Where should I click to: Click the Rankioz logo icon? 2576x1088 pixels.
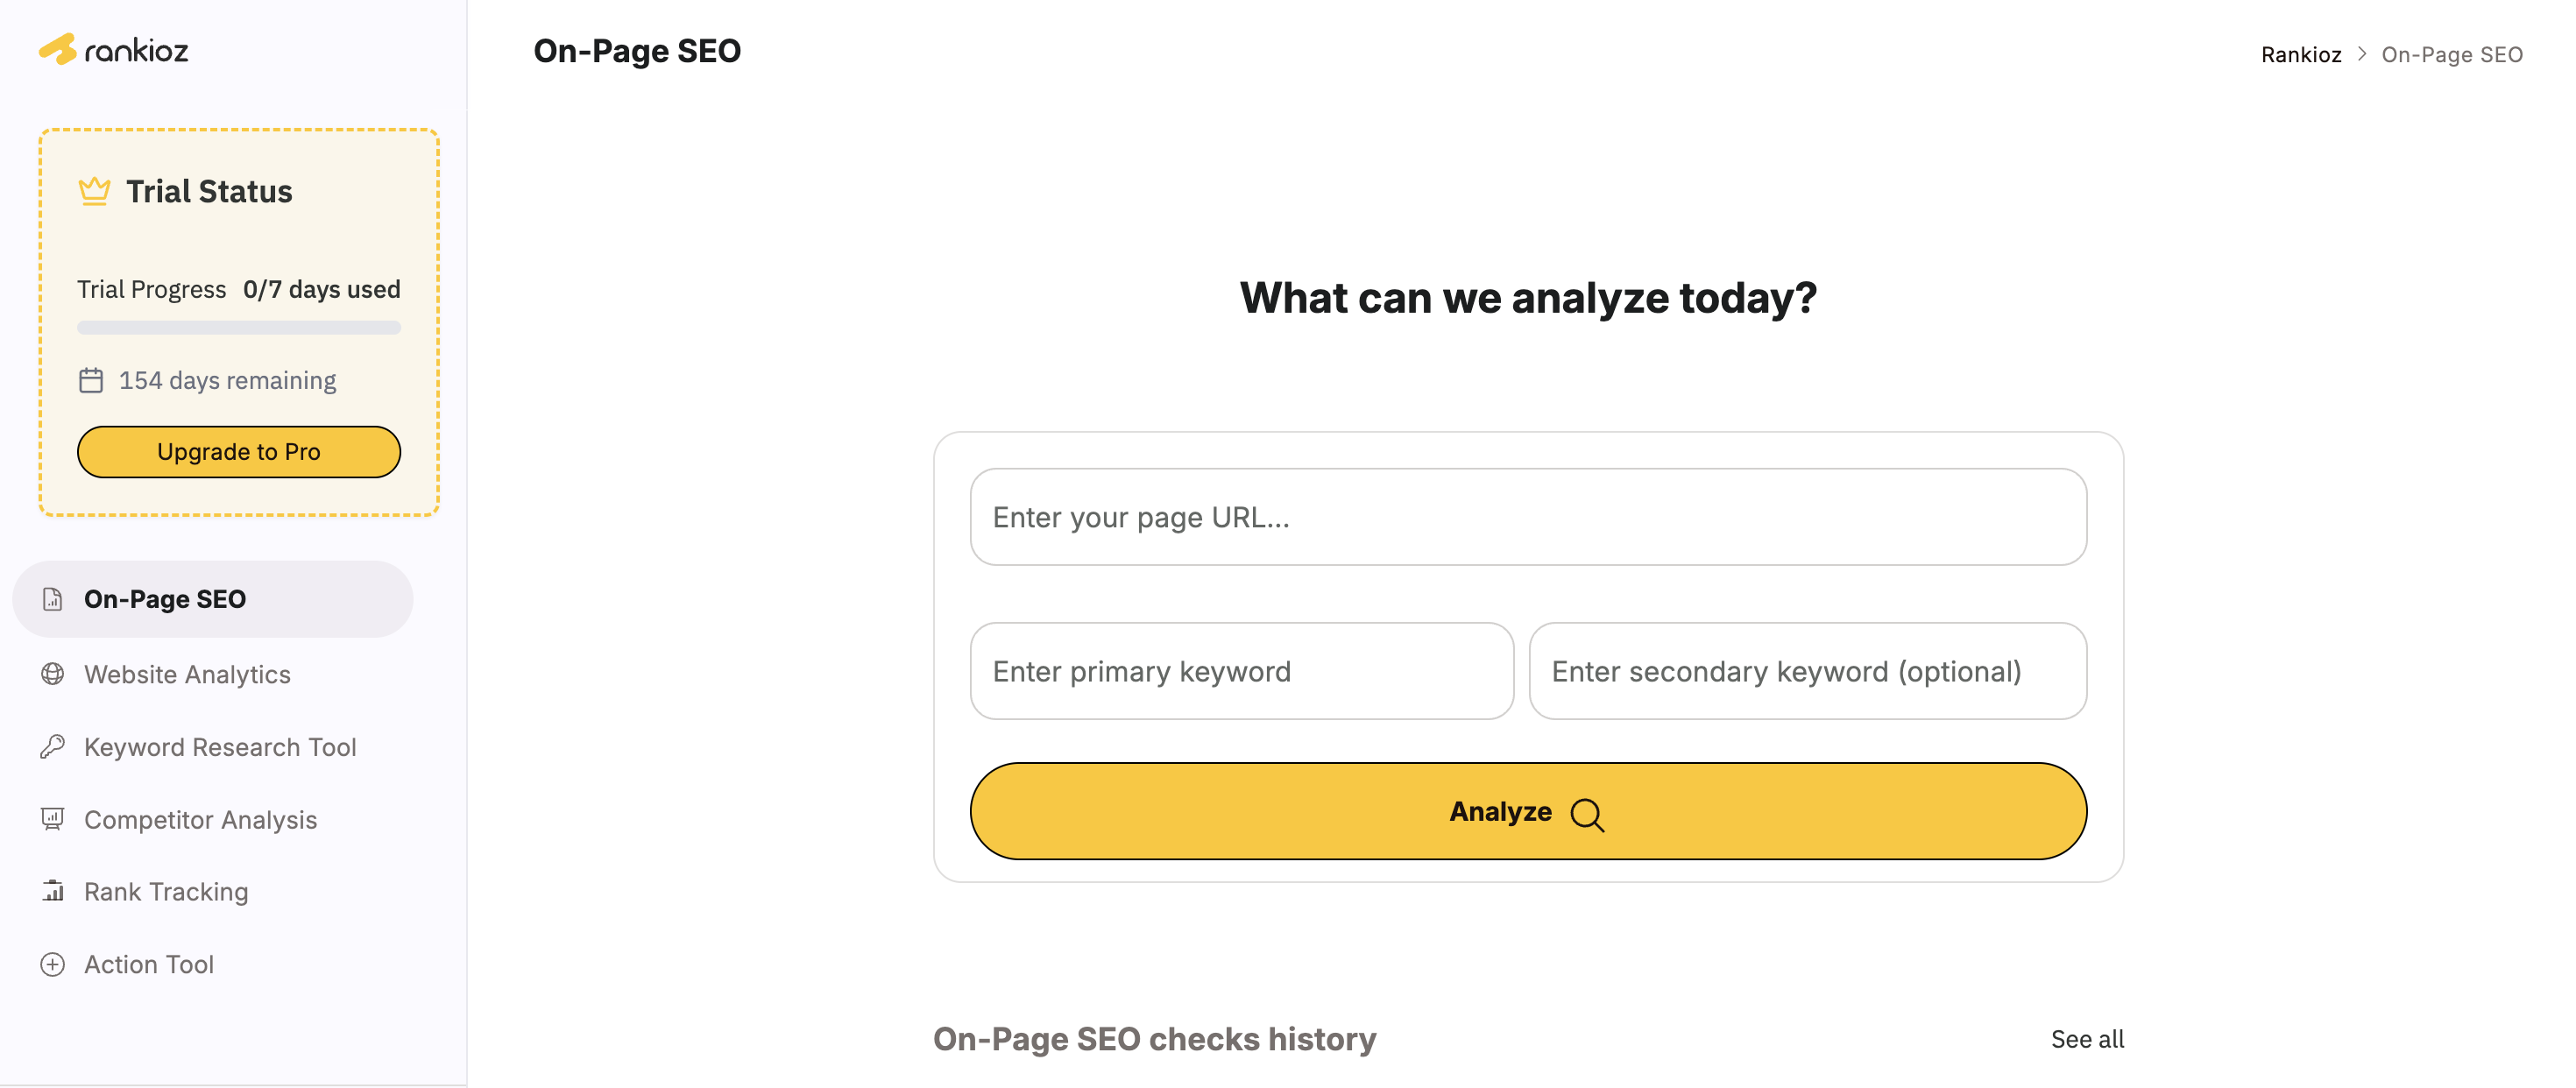58,49
